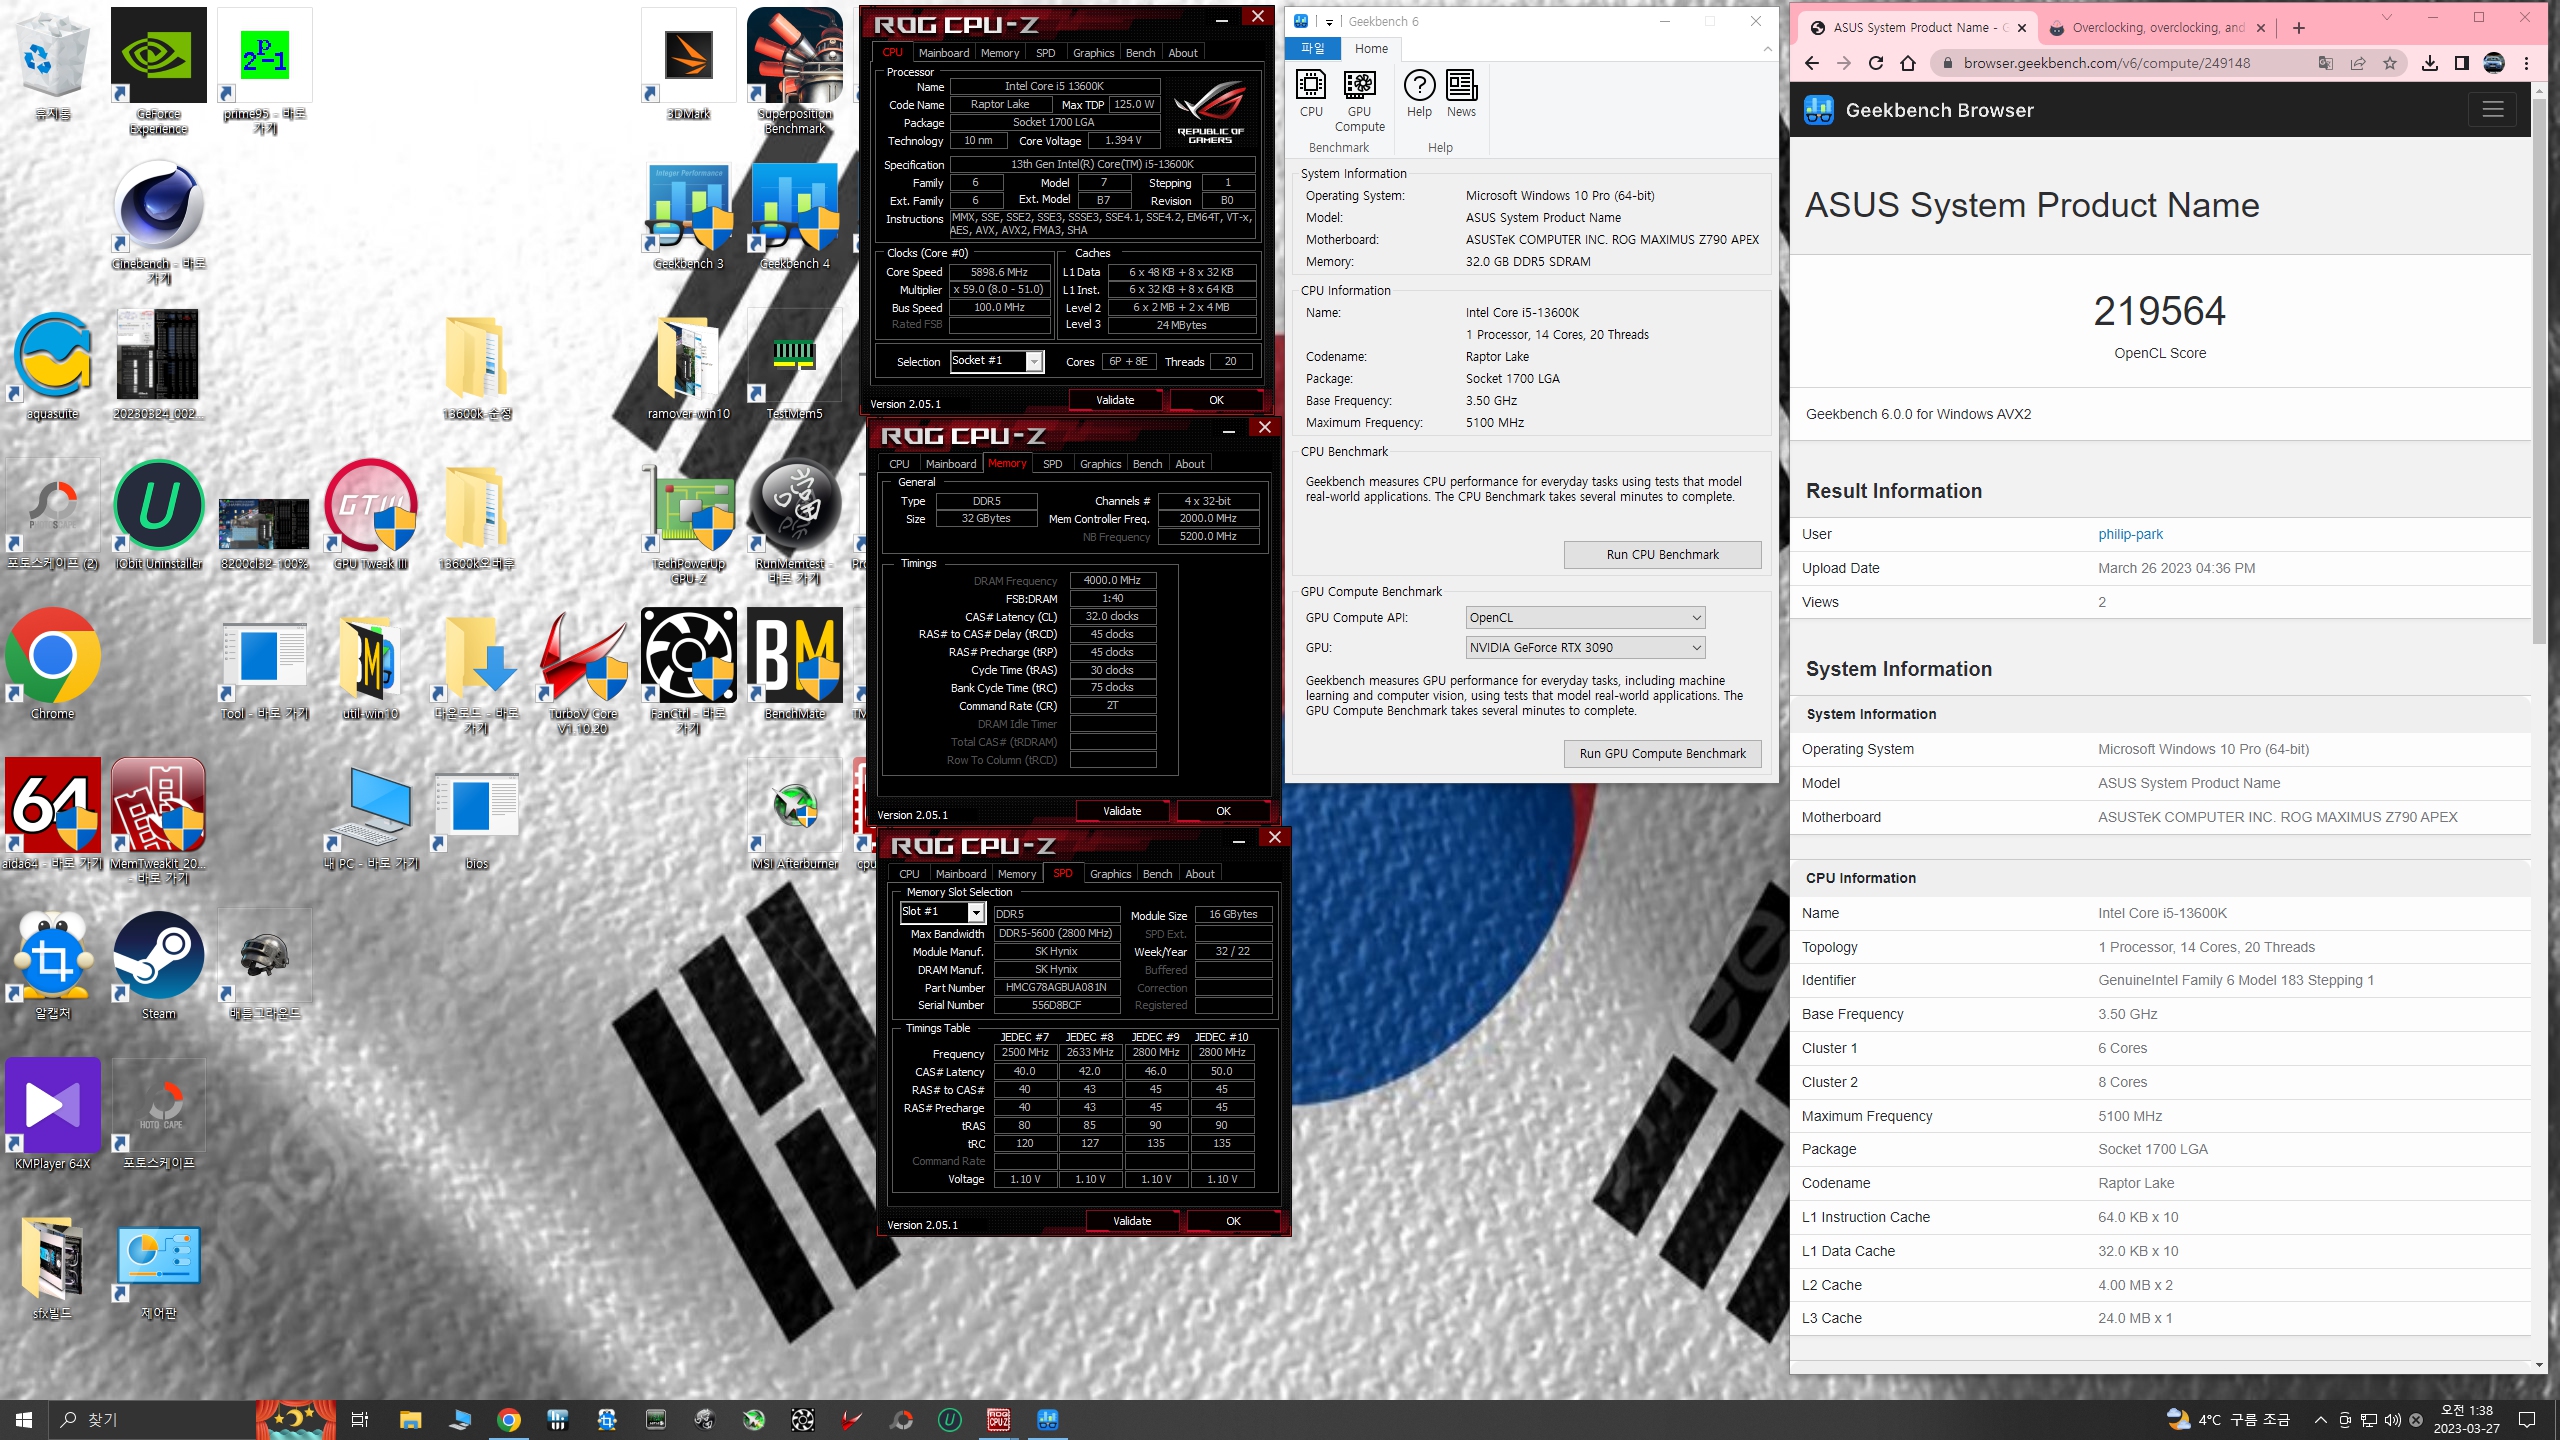Open the notification center icon
The width and height of the screenshot is (2560, 1440).
coord(2527,1420)
